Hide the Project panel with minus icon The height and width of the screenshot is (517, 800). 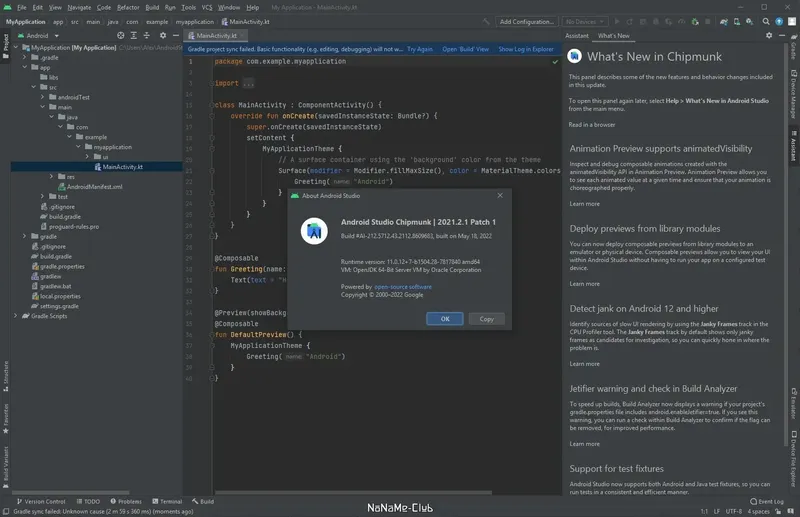[176, 36]
